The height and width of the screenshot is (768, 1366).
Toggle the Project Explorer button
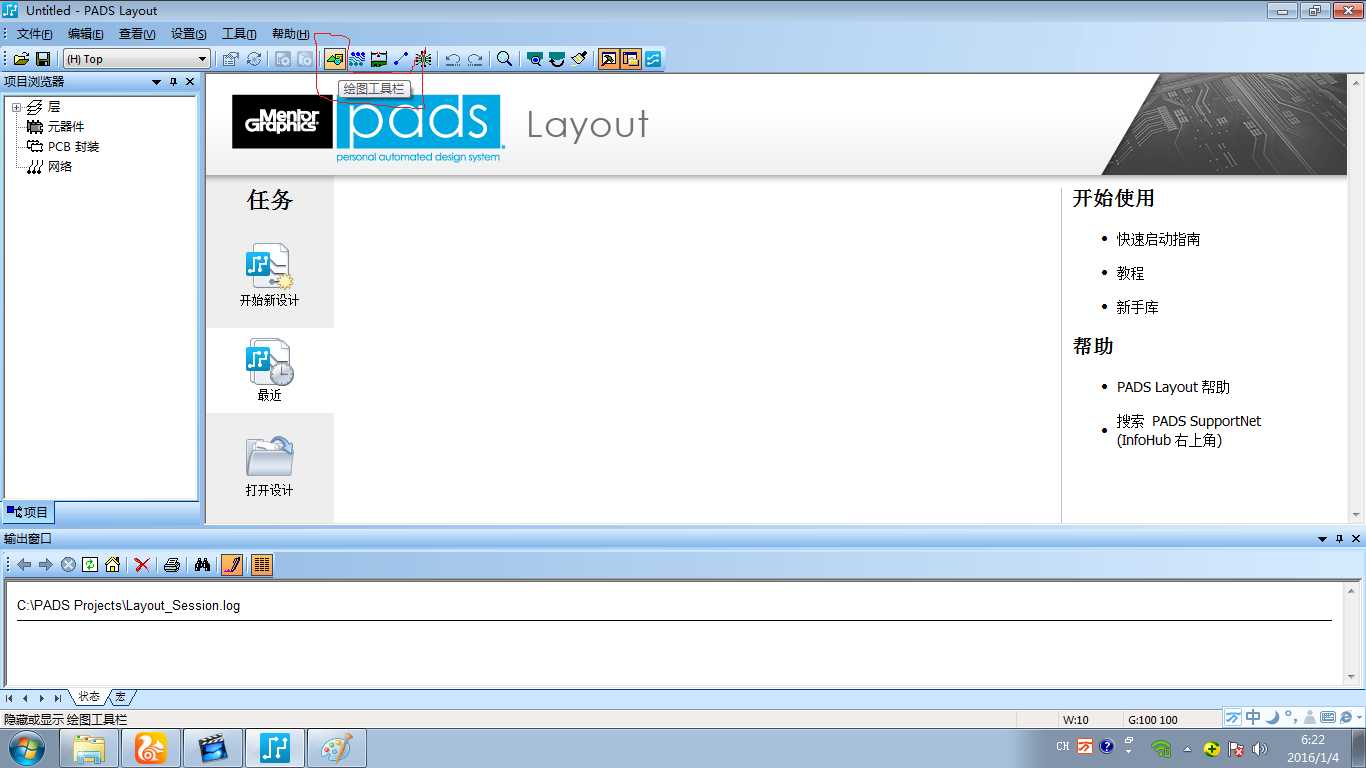pos(630,59)
